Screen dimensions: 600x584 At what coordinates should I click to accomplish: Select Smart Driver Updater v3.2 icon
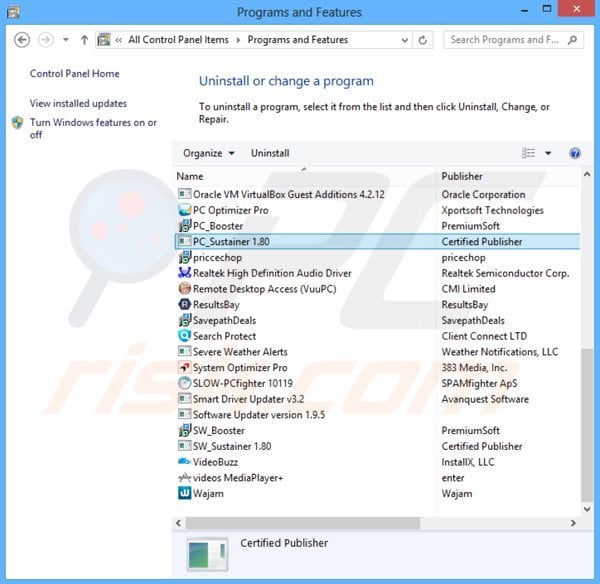click(184, 399)
